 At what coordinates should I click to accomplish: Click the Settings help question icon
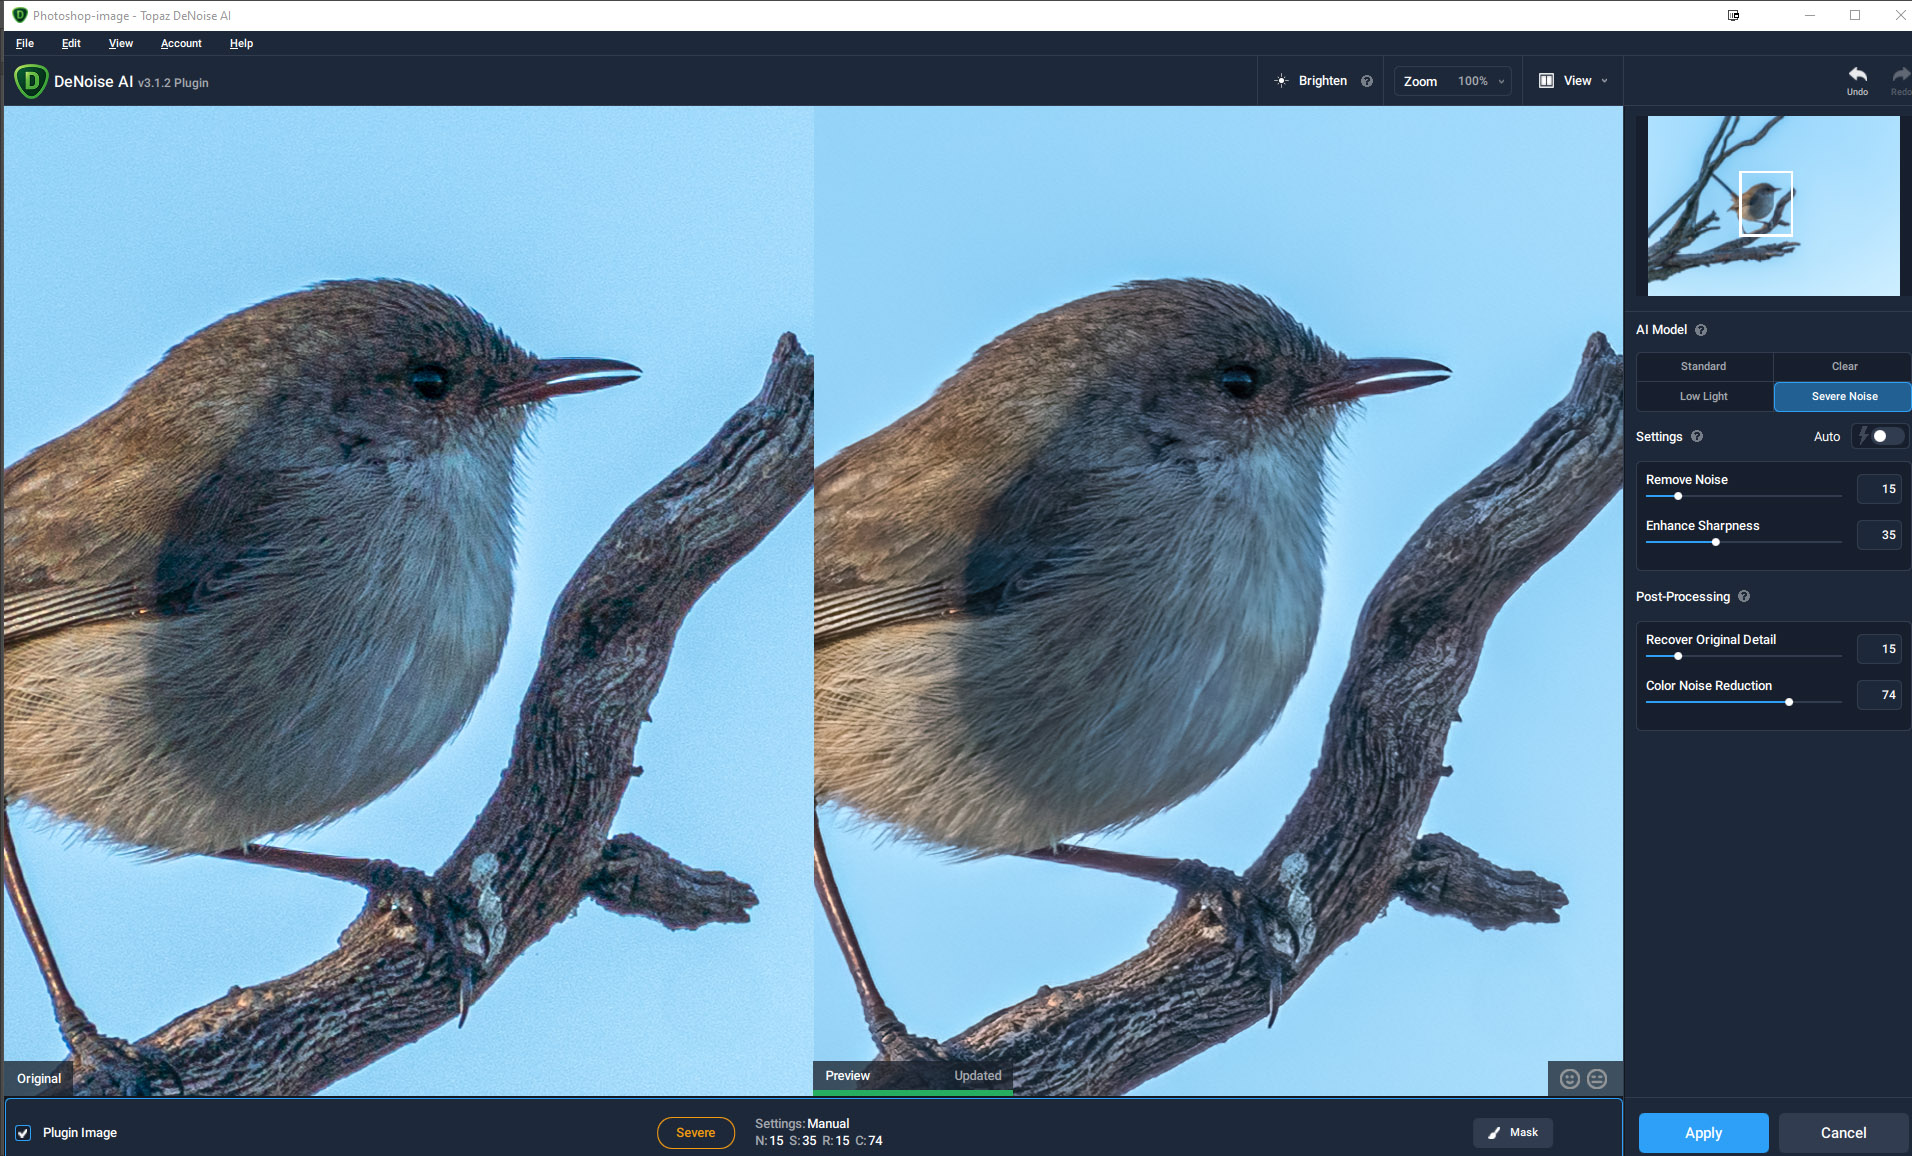pyautogui.click(x=1697, y=437)
